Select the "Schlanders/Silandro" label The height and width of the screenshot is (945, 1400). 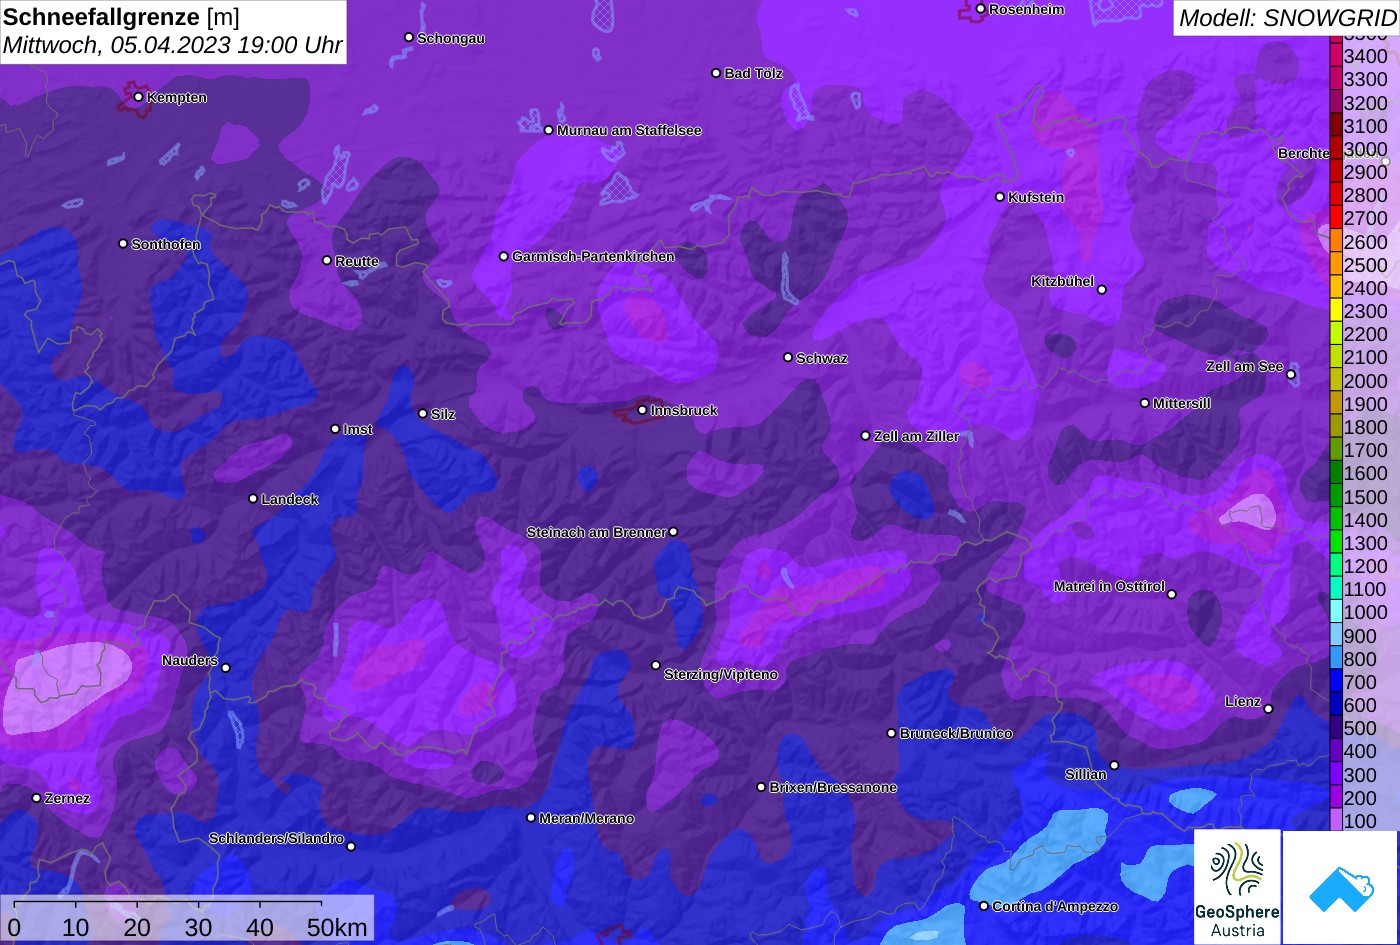pyautogui.click(x=276, y=838)
